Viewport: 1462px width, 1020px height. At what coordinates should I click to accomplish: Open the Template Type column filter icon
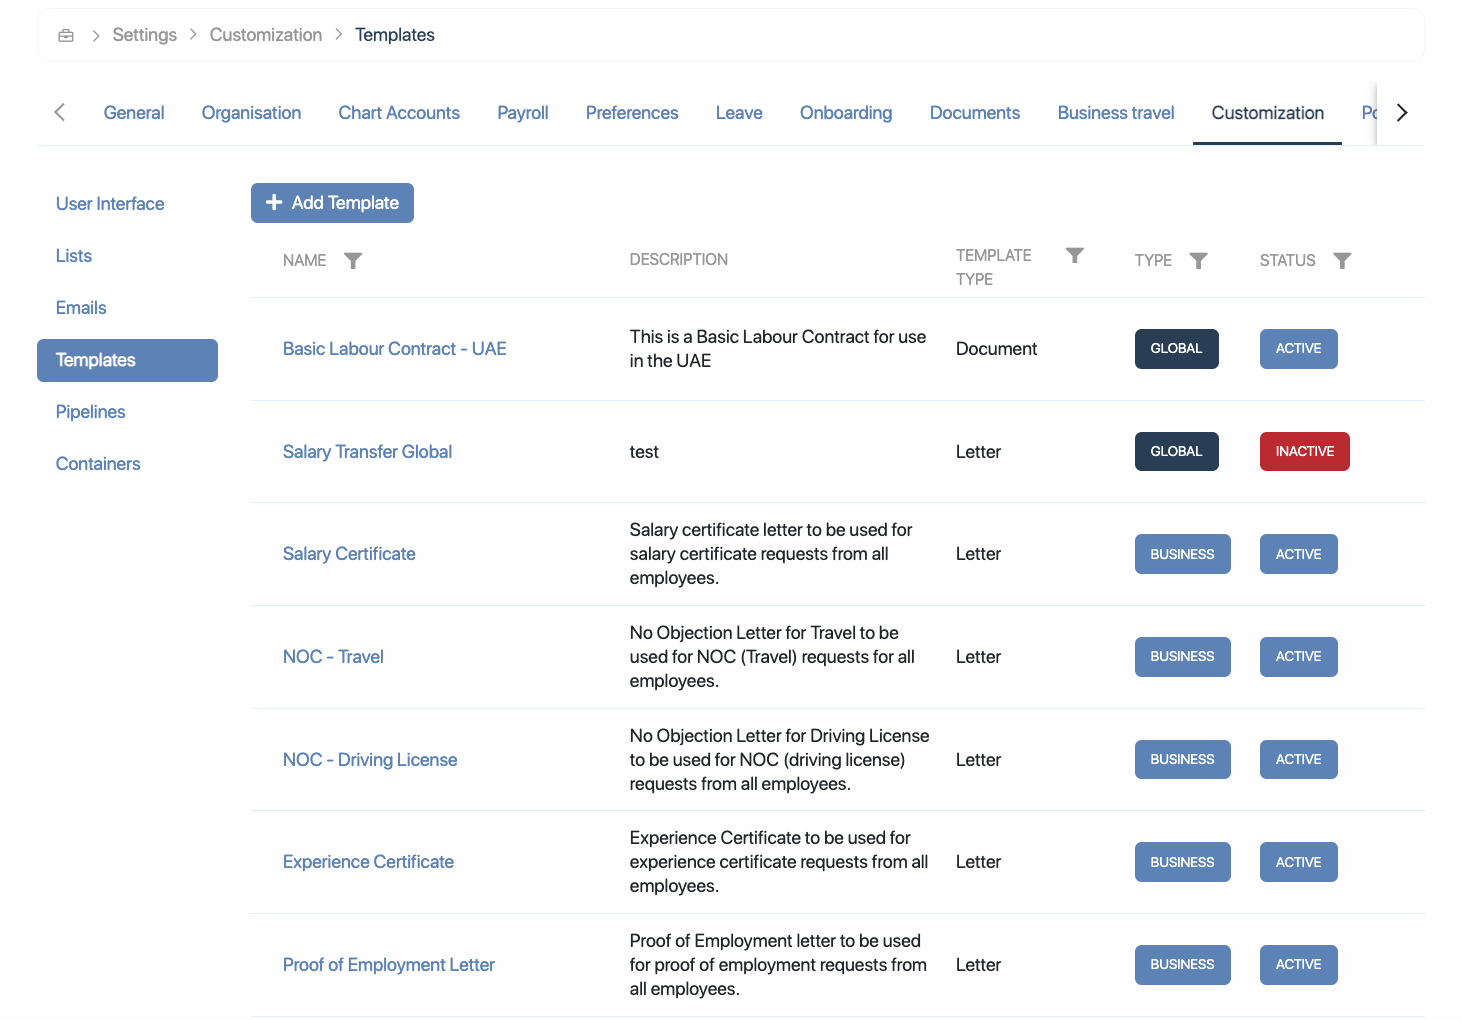click(1074, 256)
